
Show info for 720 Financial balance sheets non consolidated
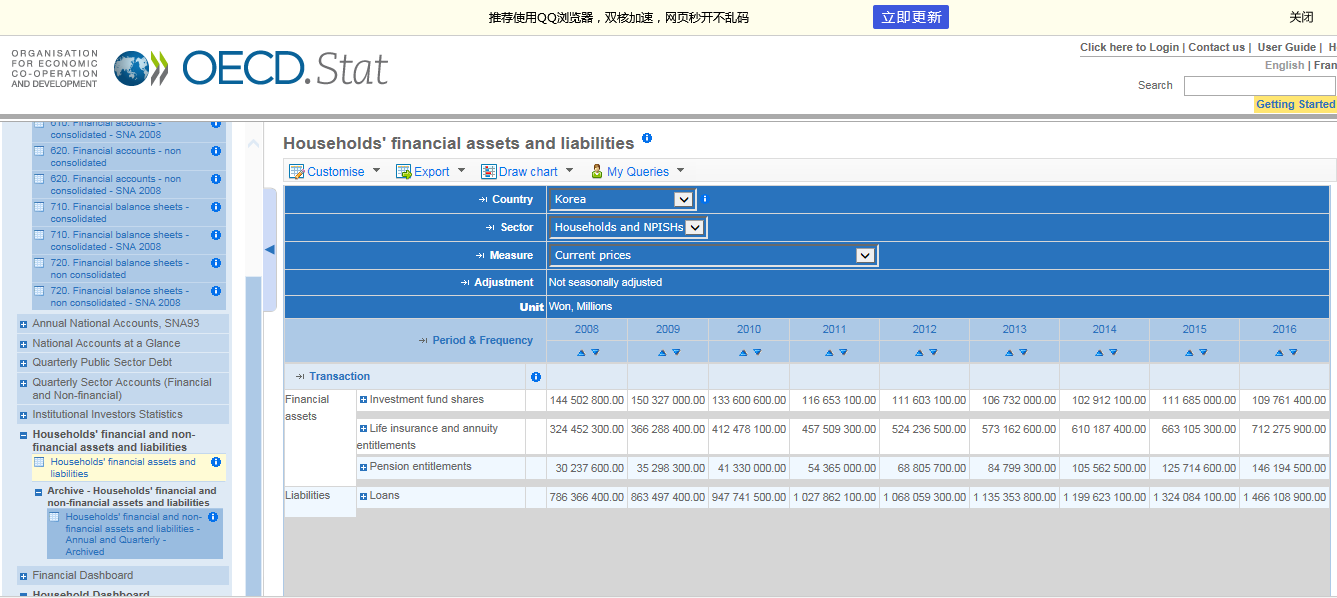click(216, 263)
